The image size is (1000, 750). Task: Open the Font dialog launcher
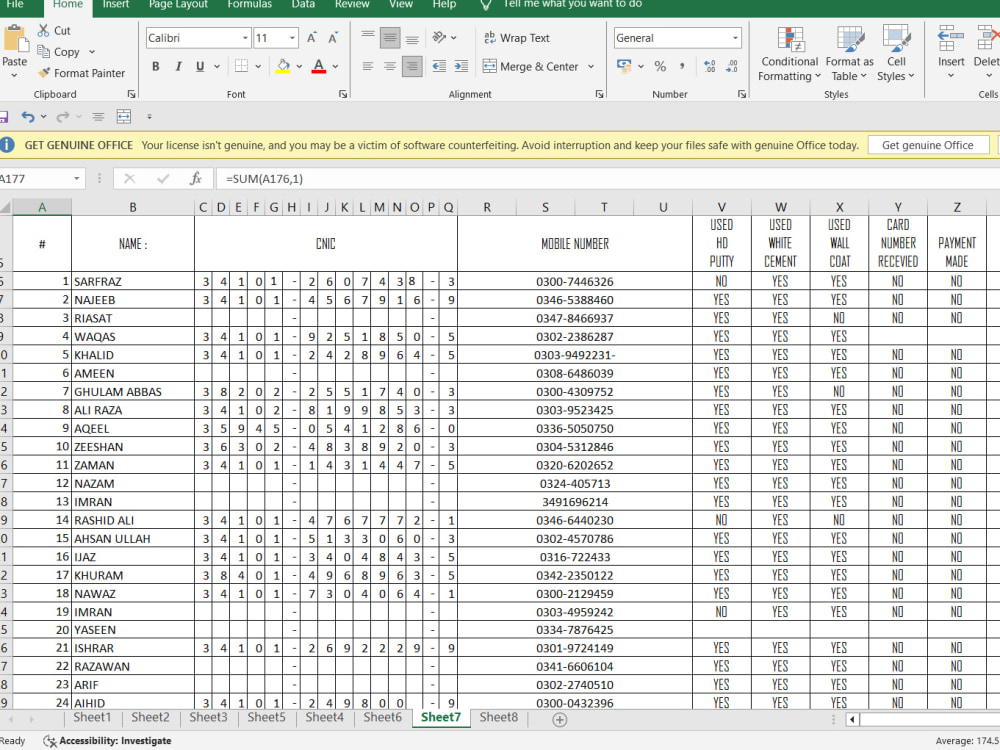343,94
